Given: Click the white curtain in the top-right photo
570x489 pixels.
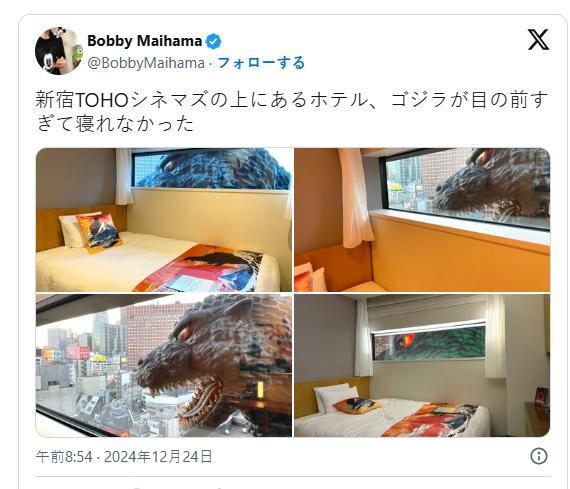Looking at the screenshot, I should 356,198.
